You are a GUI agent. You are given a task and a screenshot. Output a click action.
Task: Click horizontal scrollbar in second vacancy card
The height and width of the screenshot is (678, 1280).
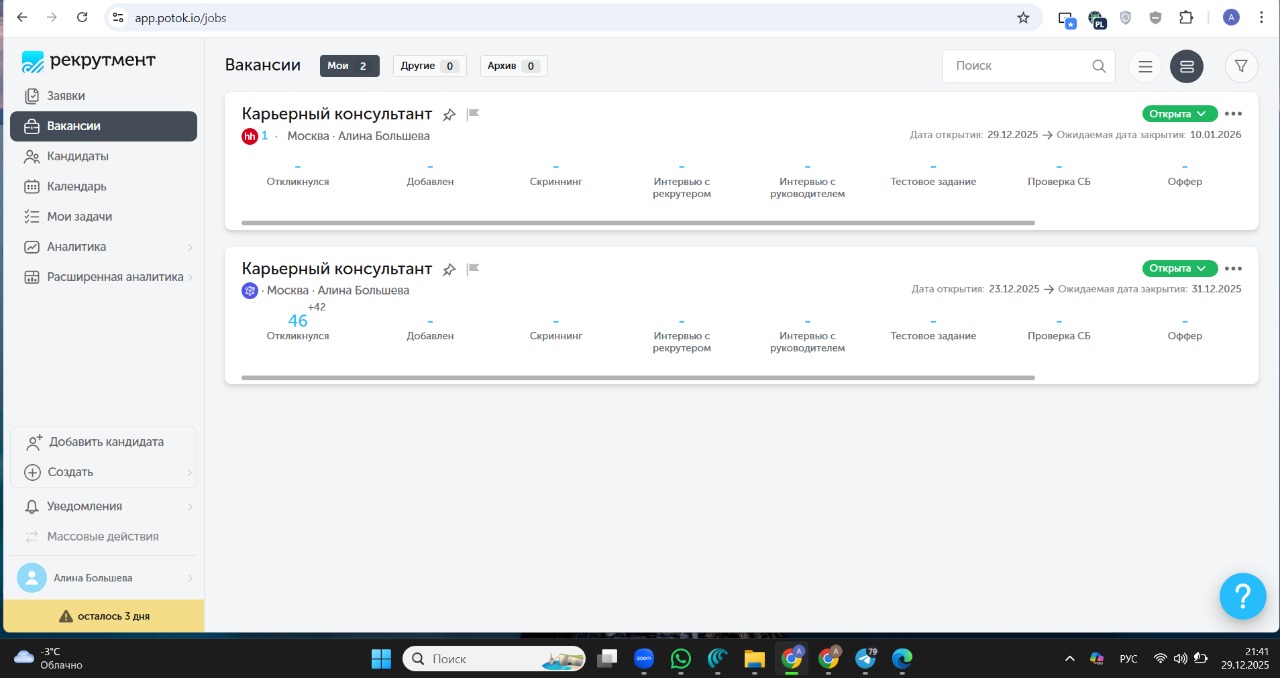638,378
